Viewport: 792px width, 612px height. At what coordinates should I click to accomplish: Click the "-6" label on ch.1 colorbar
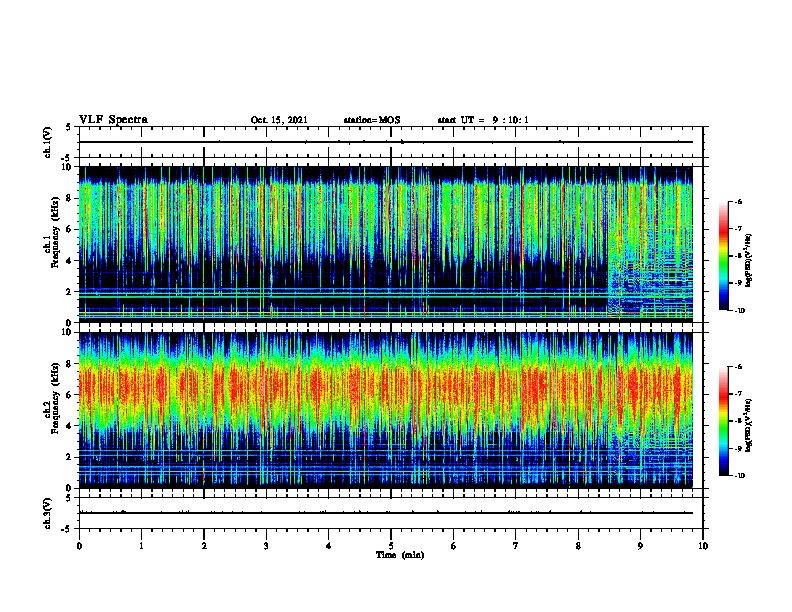[738, 201]
